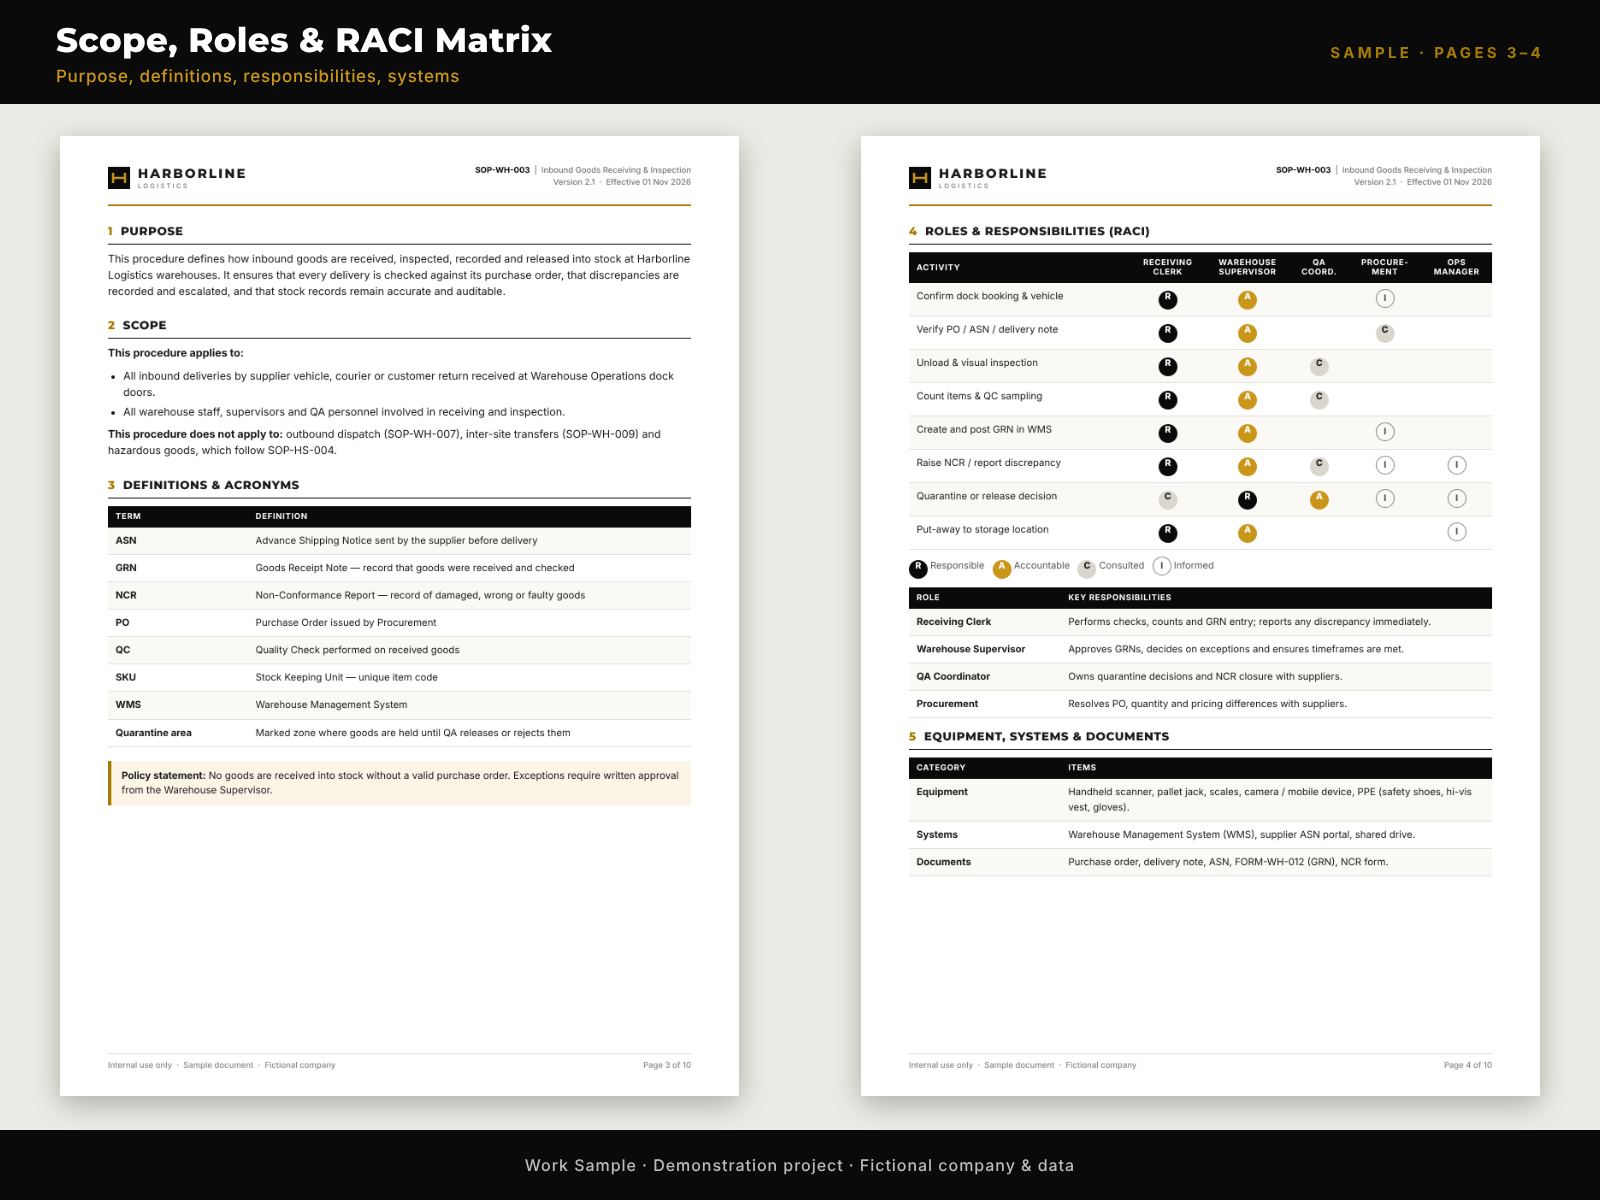The height and width of the screenshot is (1200, 1600).
Task: Click the 'Warehouse Management System' definition
Action: [x=331, y=705]
